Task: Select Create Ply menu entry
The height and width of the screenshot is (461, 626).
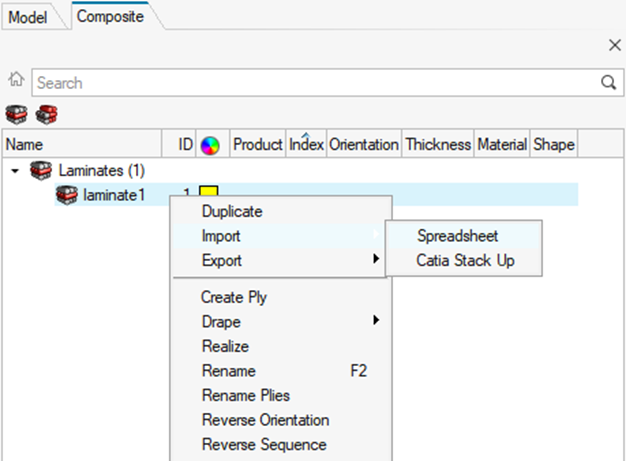Action: [233, 297]
